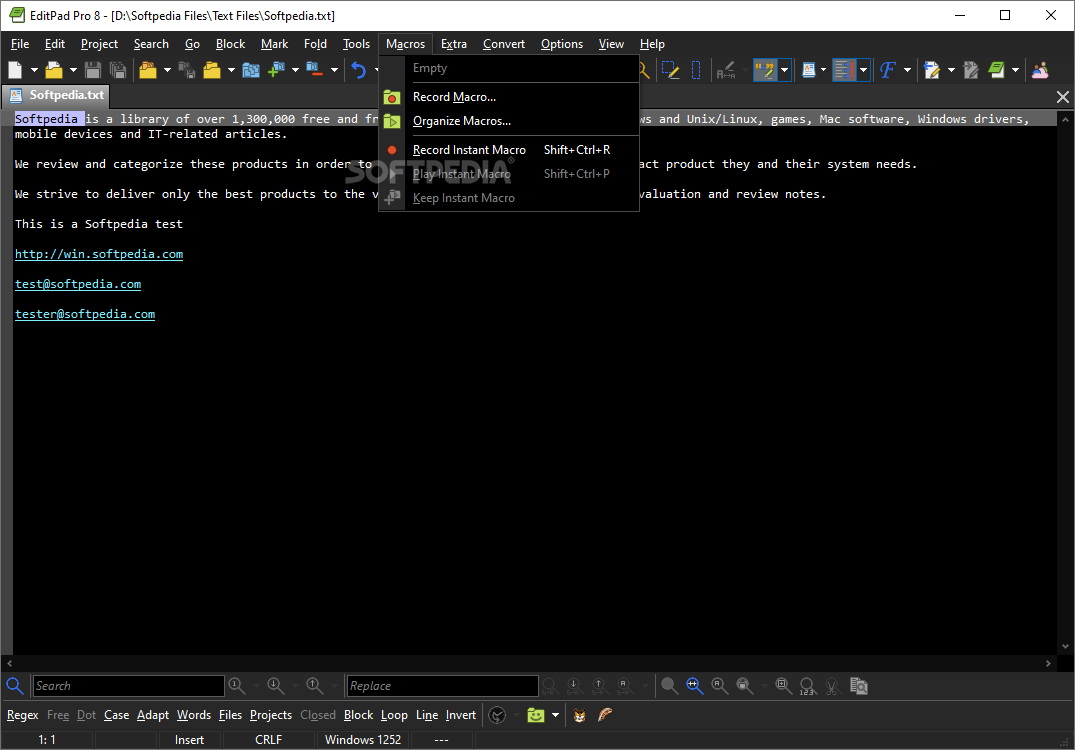
Task: Expand the word wrap dropdown arrow
Action: [864, 70]
